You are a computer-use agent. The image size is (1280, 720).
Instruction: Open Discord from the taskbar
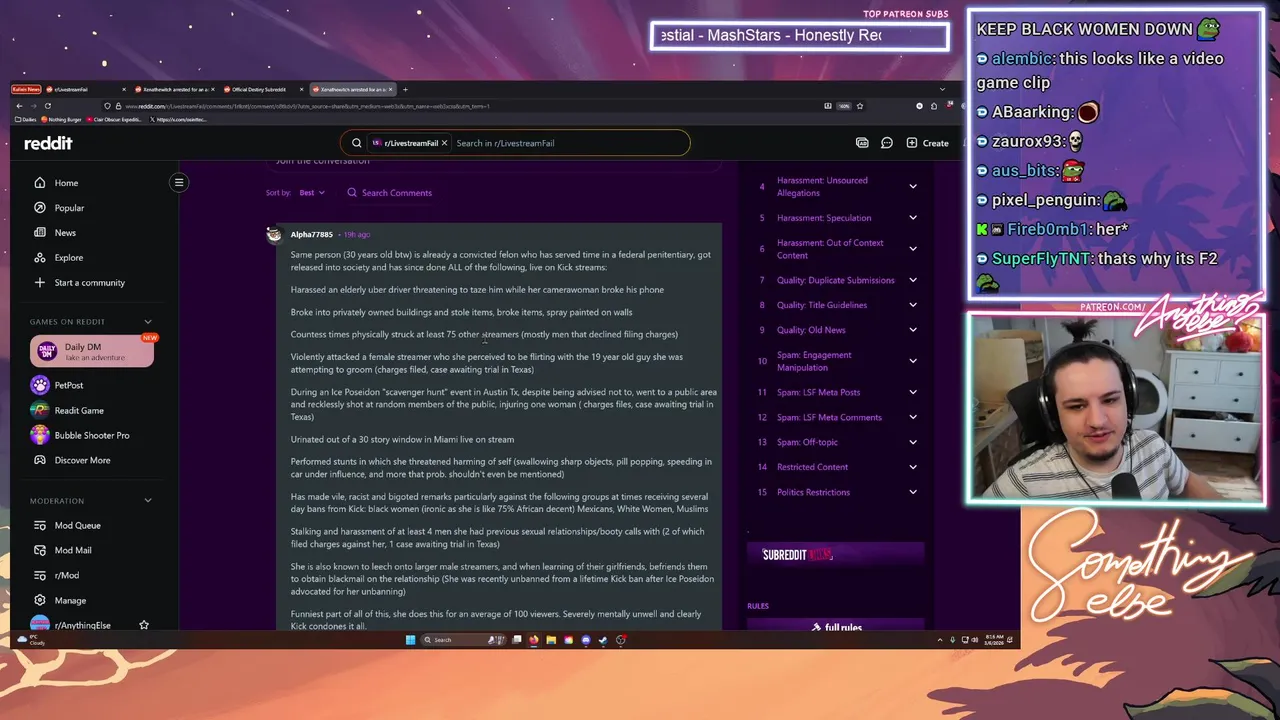pyautogui.click(x=586, y=640)
